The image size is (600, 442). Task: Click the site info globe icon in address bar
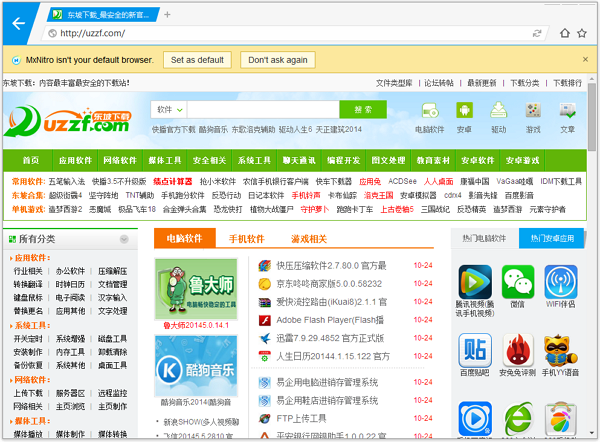pyautogui.click(x=52, y=33)
